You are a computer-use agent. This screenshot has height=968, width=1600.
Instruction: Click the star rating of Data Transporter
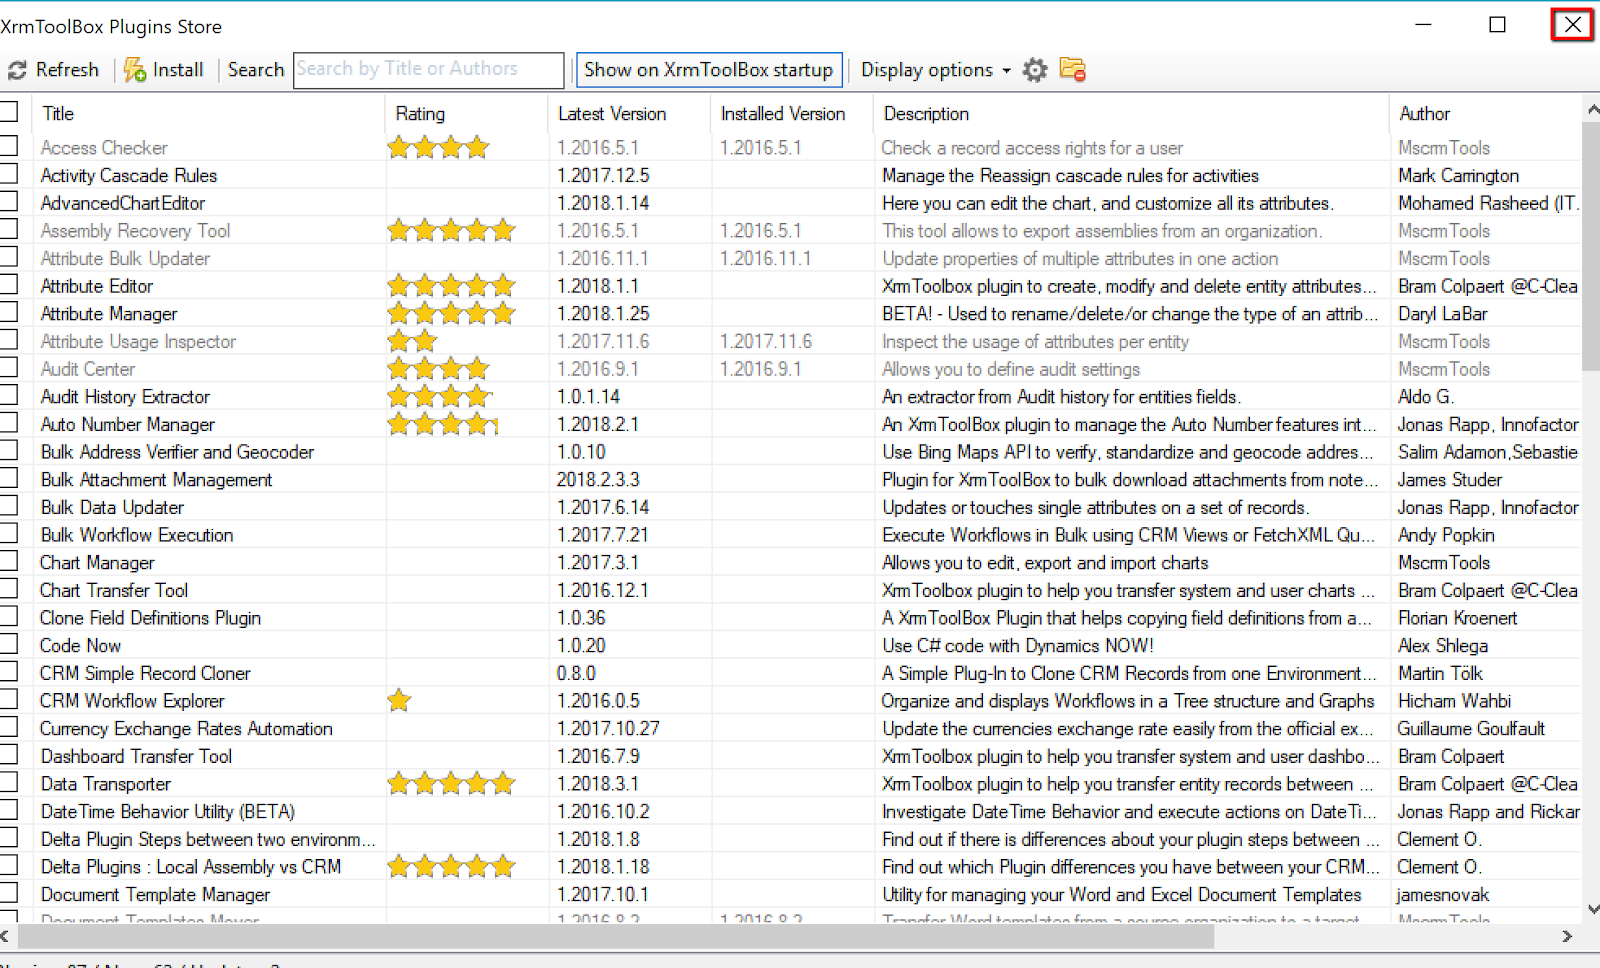[452, 784]
